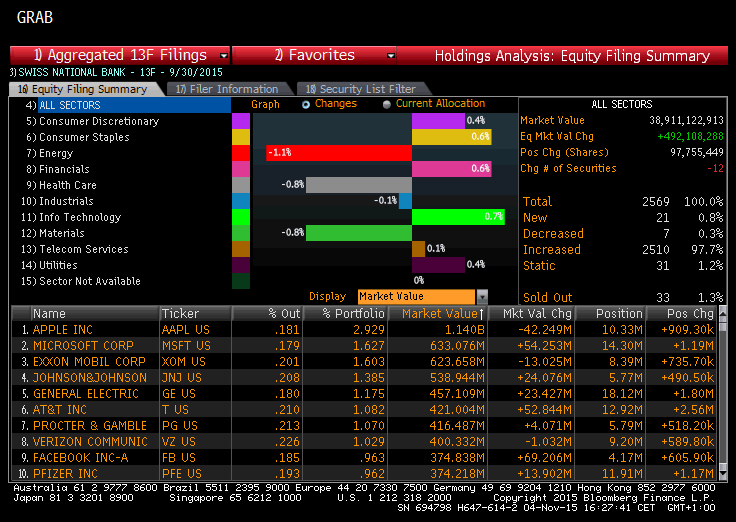Click the red Energy color swatch
This screenshot has width=736, height=522.
click(x=241, y=153)
